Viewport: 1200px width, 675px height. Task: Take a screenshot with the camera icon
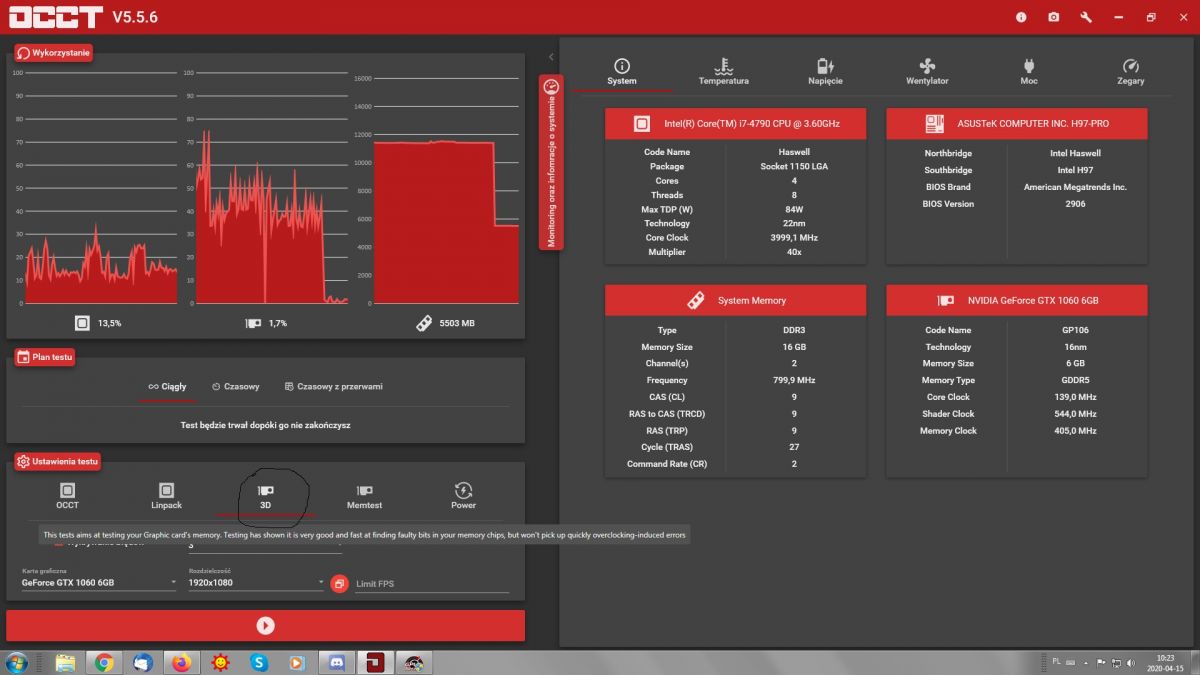point(1053,17)
